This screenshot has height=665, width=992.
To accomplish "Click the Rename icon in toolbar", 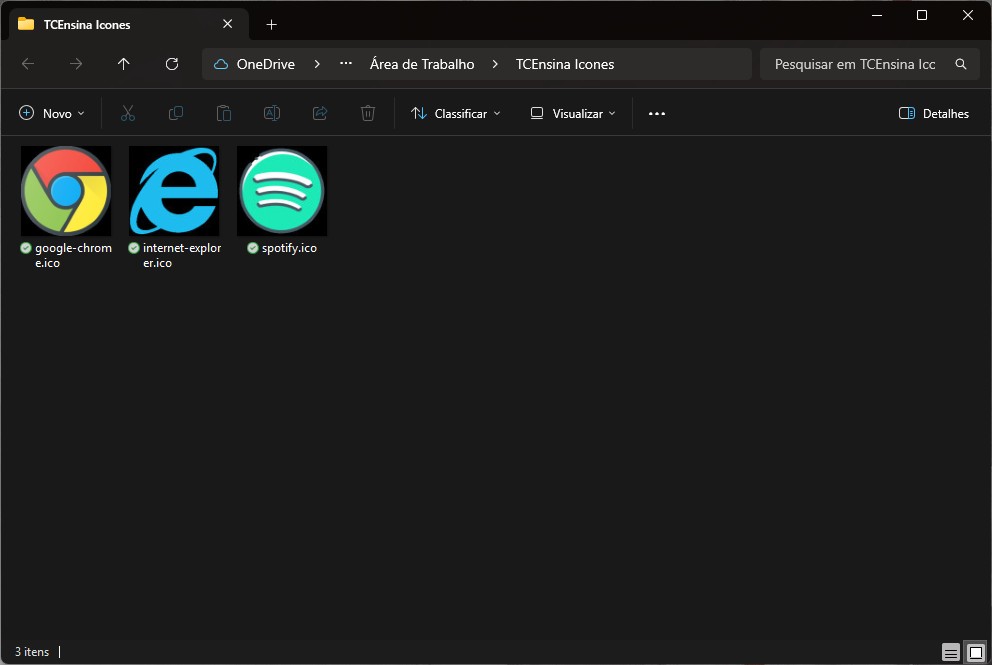I will (271, 114).
